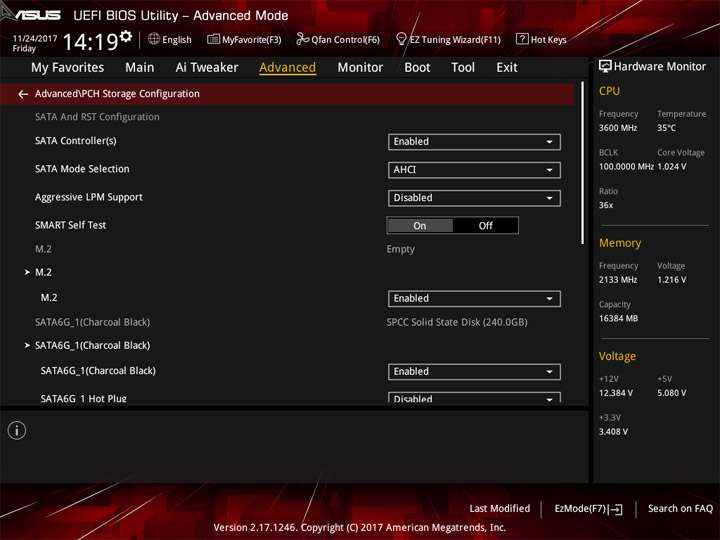Click the MyFavorite list icon

point(213,39)
